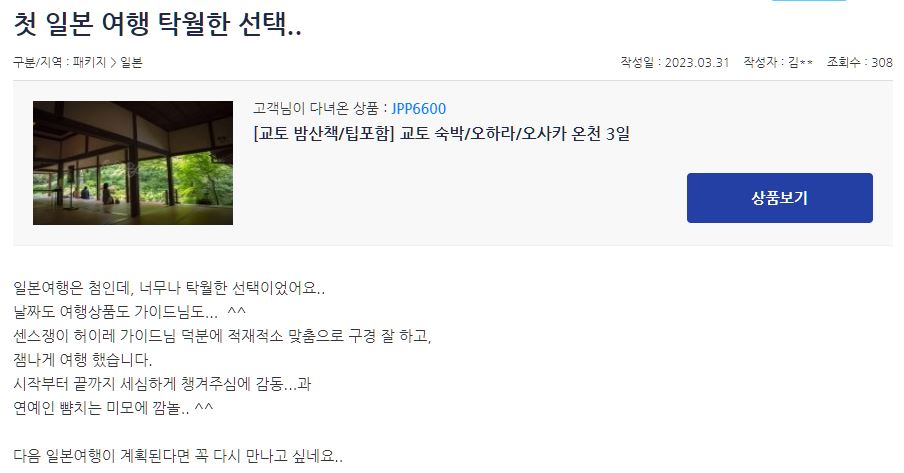Click the 상품보기 button
Viewport: 904px width, 473px height.
[x=779, y=198]
